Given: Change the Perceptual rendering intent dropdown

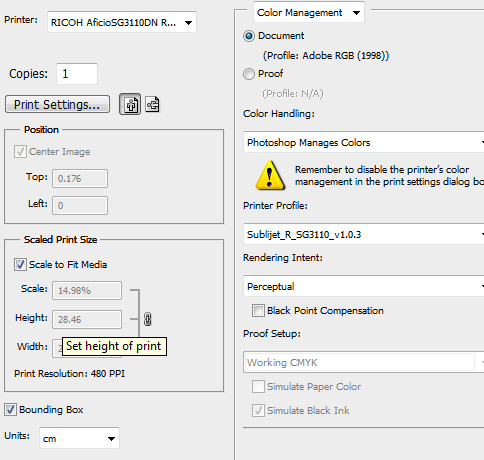Looking at the screenshot, I should click(x=364, y=286).
